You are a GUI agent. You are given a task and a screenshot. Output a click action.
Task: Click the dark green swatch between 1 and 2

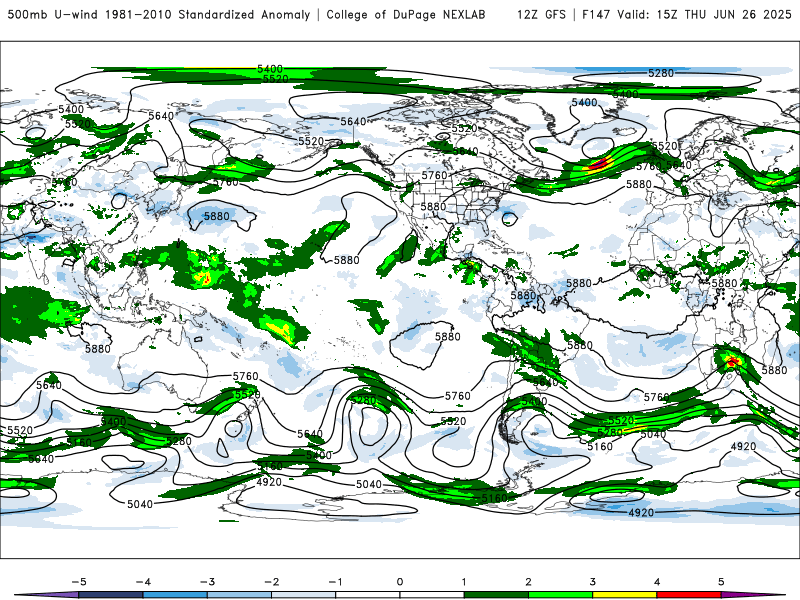(496, 595)
